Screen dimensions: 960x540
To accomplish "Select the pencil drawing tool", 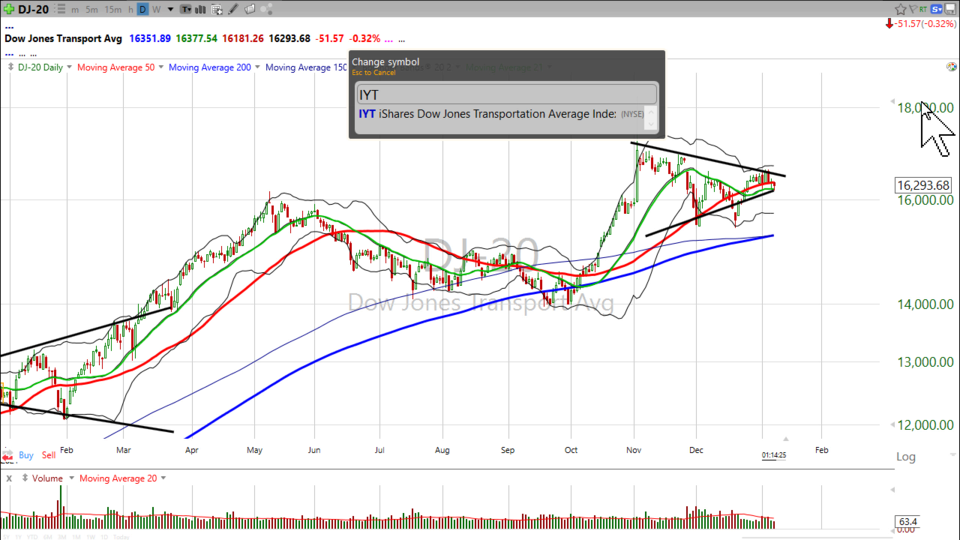I will coord(233,9).
